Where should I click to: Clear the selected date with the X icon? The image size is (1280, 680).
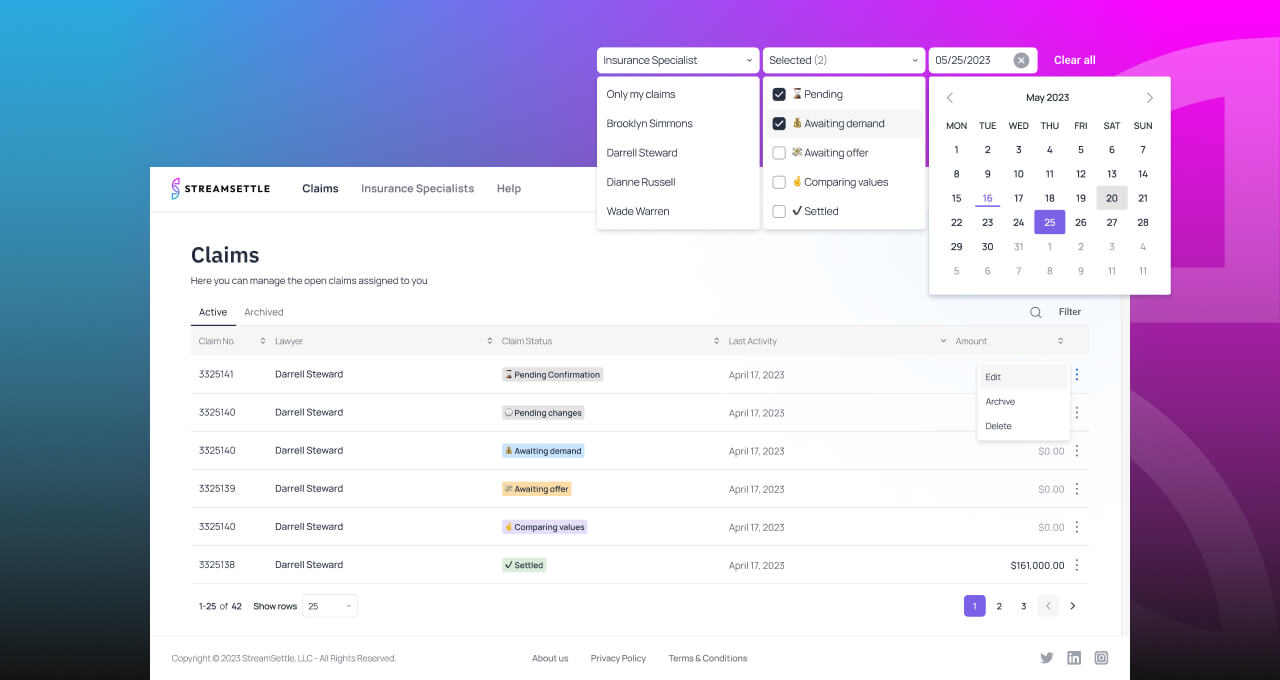tap(1021, 60)
